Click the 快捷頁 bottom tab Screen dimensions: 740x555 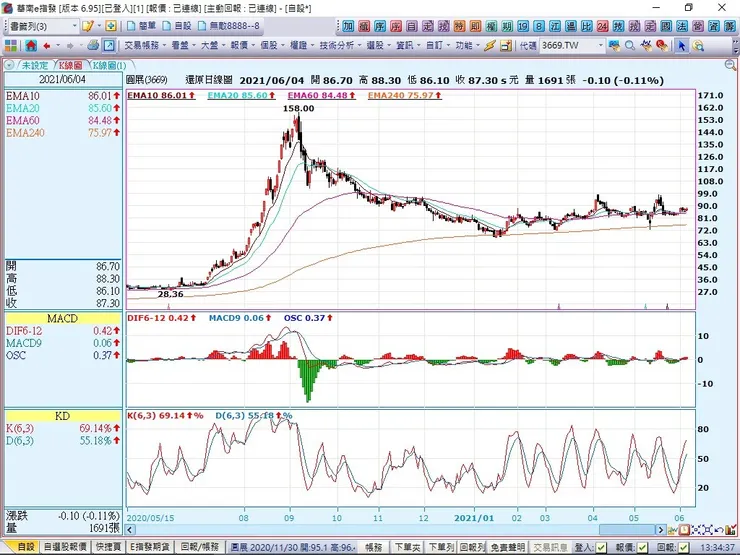coord(108,547)
